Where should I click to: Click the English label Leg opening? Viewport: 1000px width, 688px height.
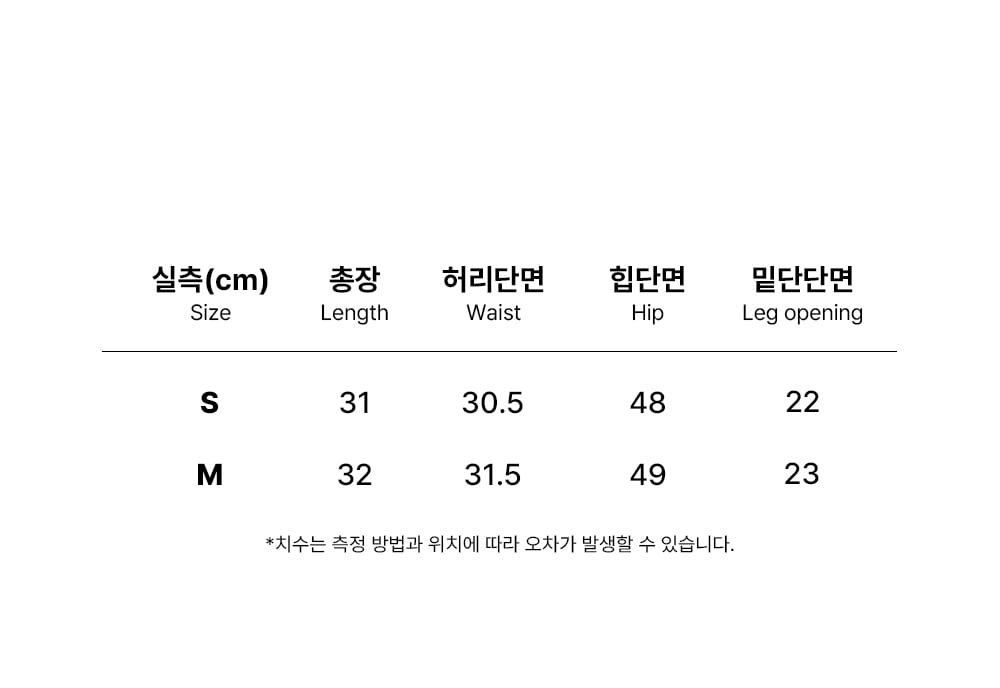coord(802,313)
